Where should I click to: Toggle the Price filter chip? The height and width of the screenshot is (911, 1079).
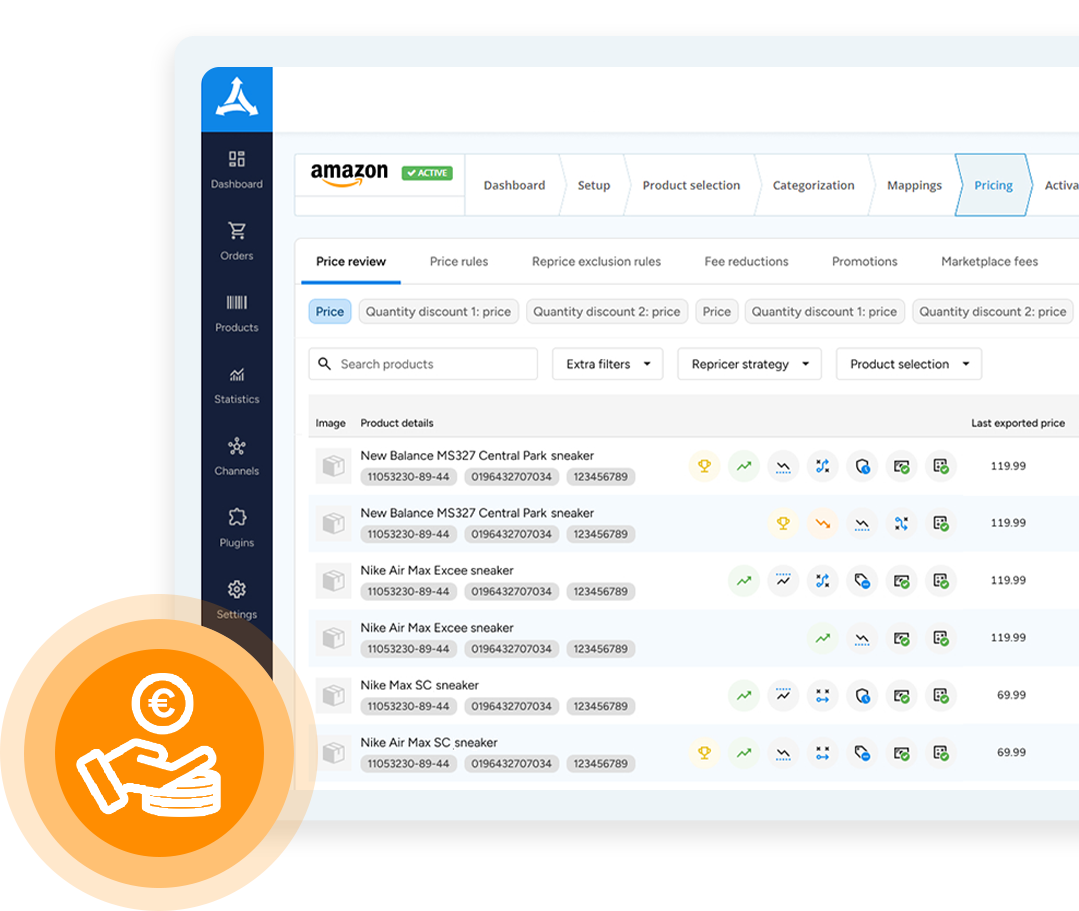point(329,312)
